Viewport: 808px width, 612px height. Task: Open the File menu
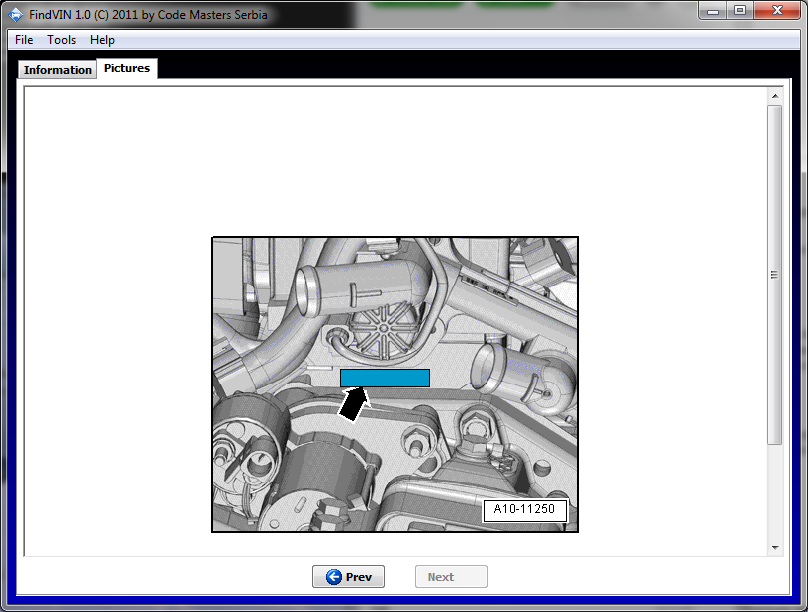pos(24,40)
